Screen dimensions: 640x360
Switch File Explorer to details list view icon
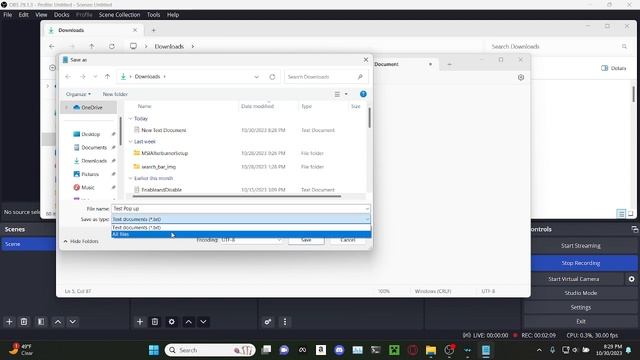point(621,213)
